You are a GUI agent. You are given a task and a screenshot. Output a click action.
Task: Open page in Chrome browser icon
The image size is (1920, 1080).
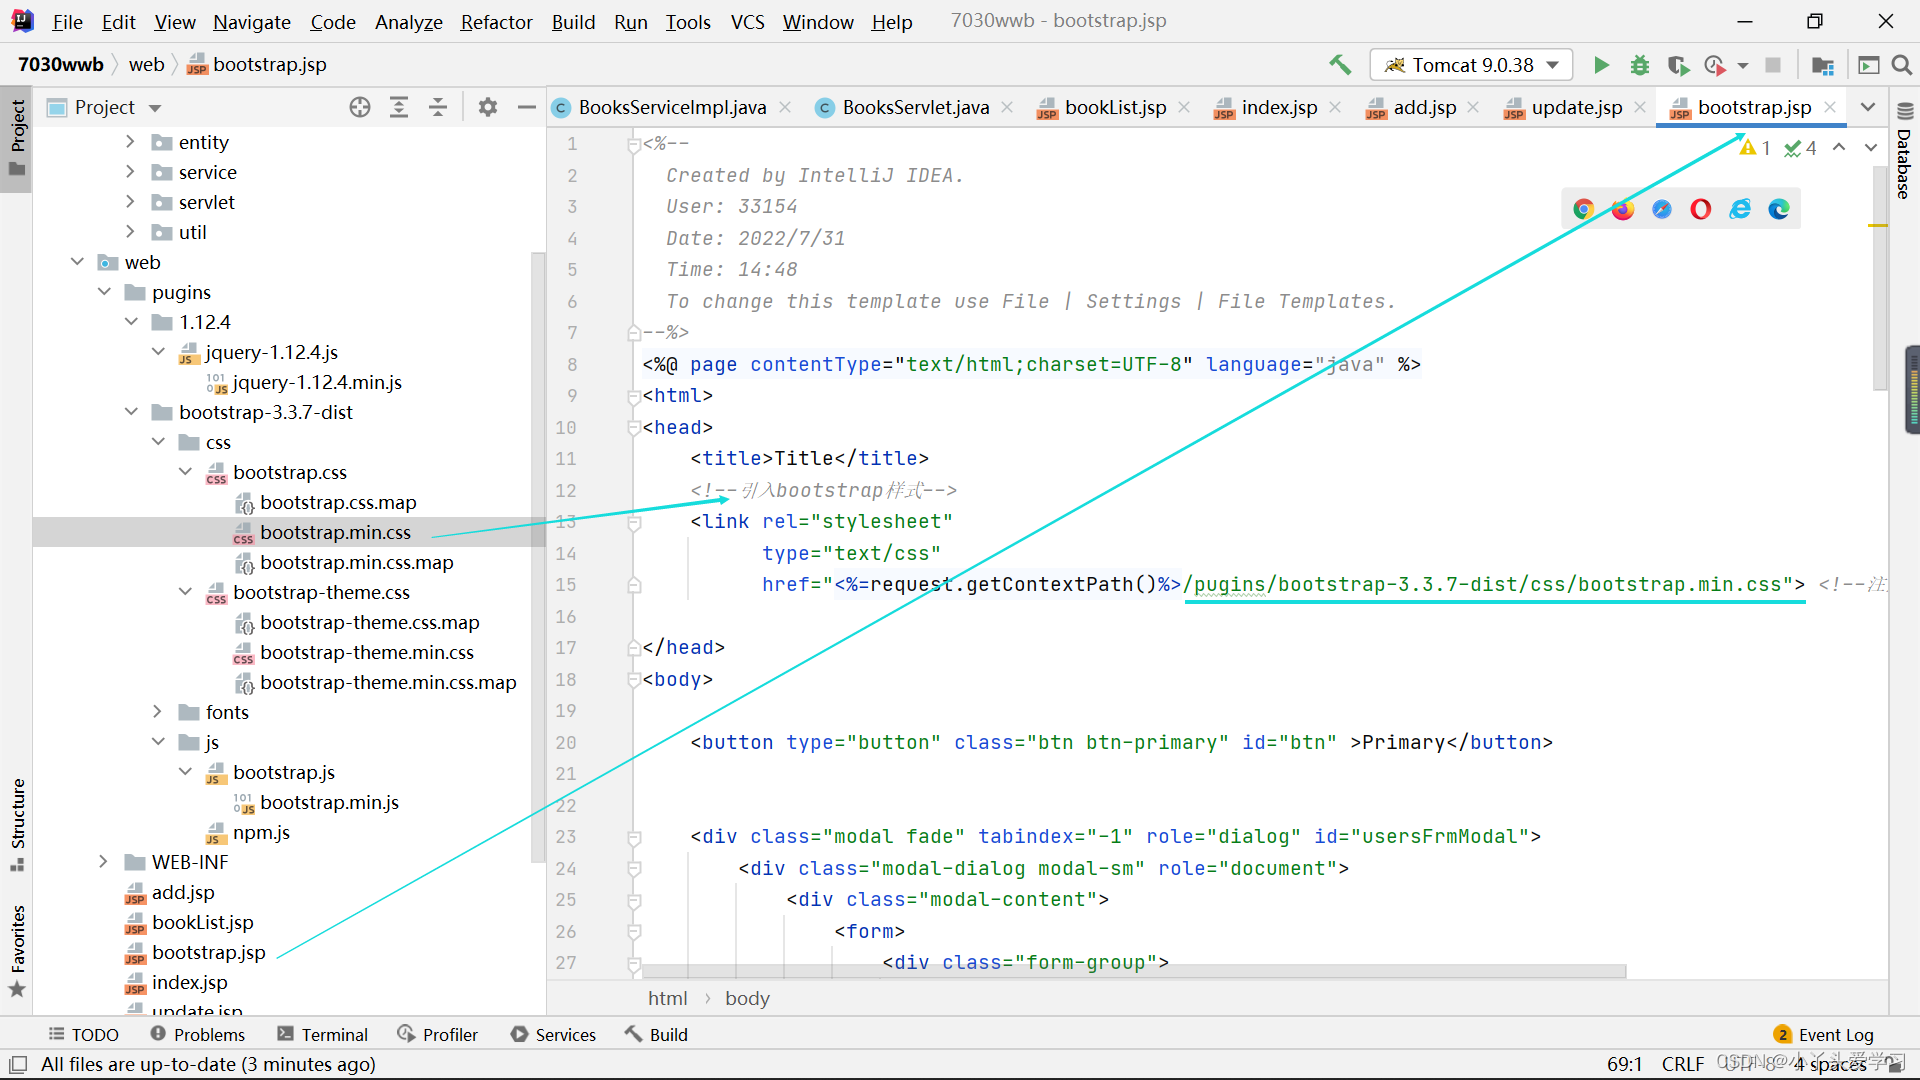coord(1583,209)
